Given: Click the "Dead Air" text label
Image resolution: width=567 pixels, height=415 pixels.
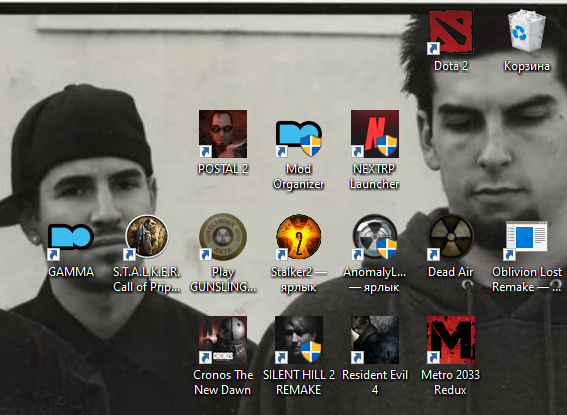Looking at the screenshot, I should (451, 272).
